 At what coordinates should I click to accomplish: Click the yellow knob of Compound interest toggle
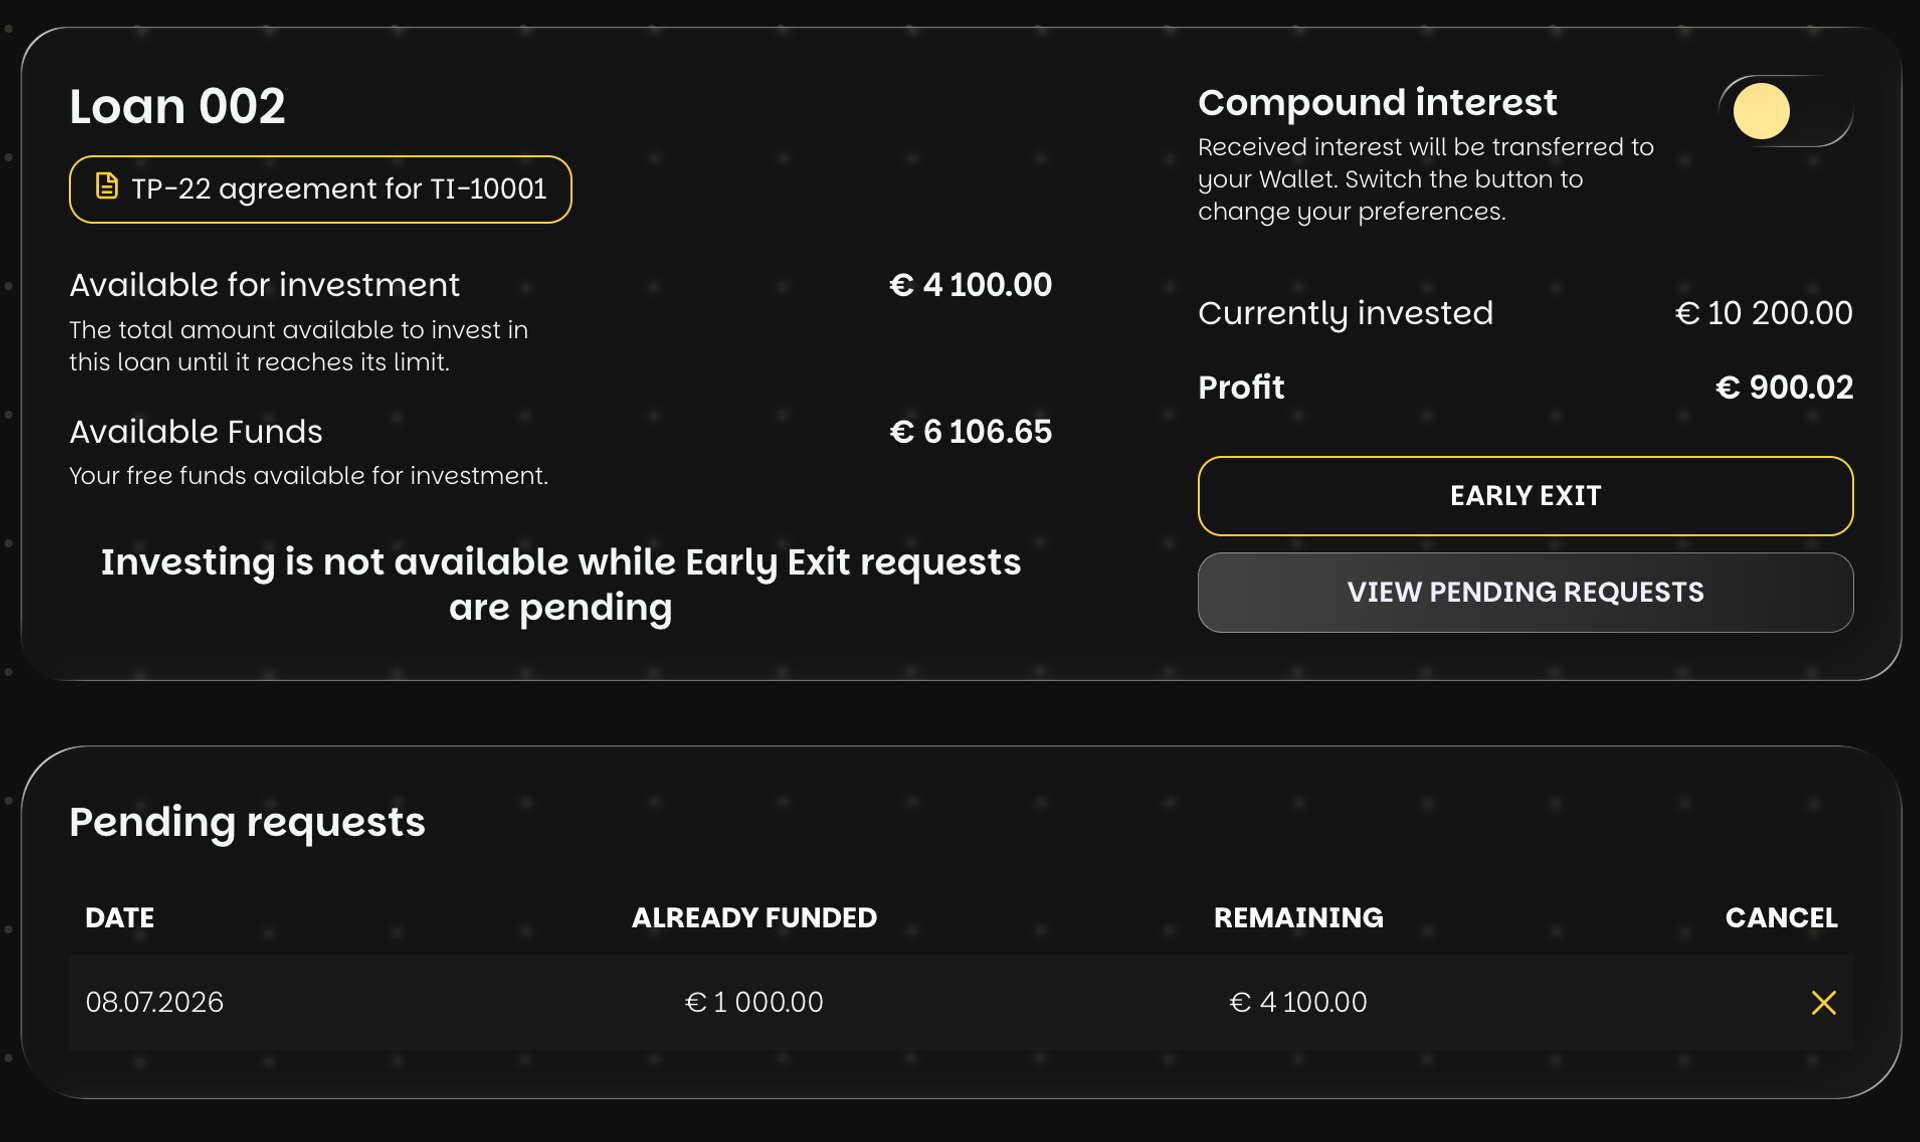pyautogui.click(x=1761, y=111)
